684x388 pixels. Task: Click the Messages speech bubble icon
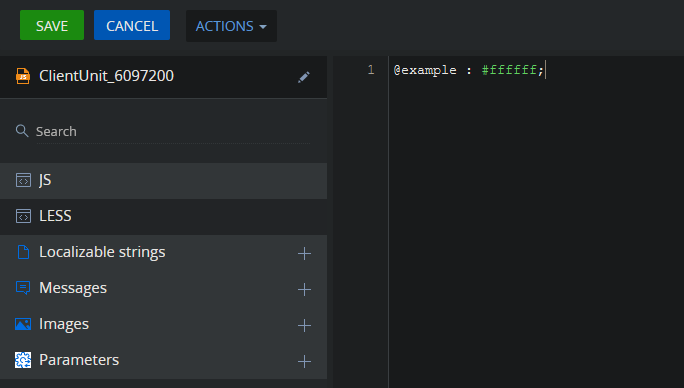(23, 288)
